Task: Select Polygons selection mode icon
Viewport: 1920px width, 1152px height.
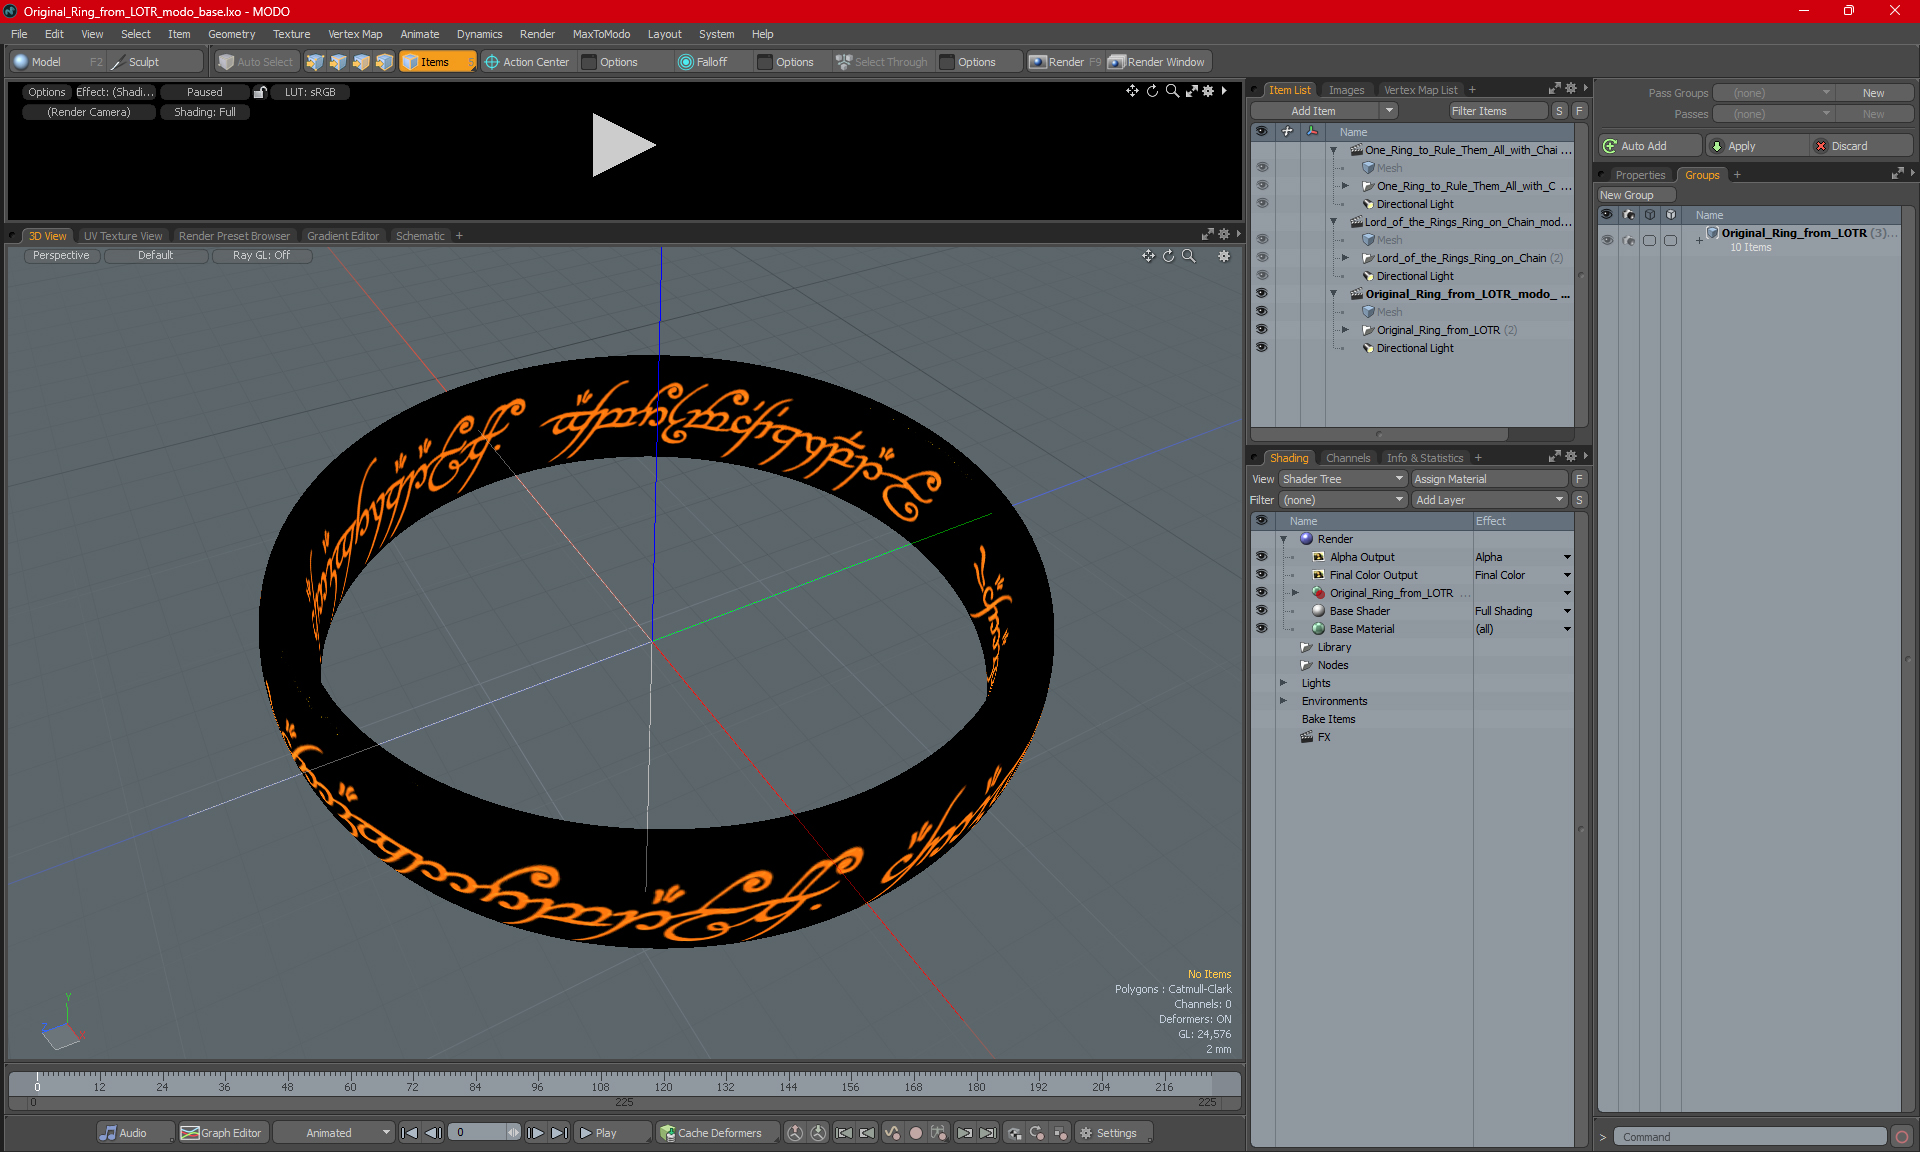Action: [361, 62]
